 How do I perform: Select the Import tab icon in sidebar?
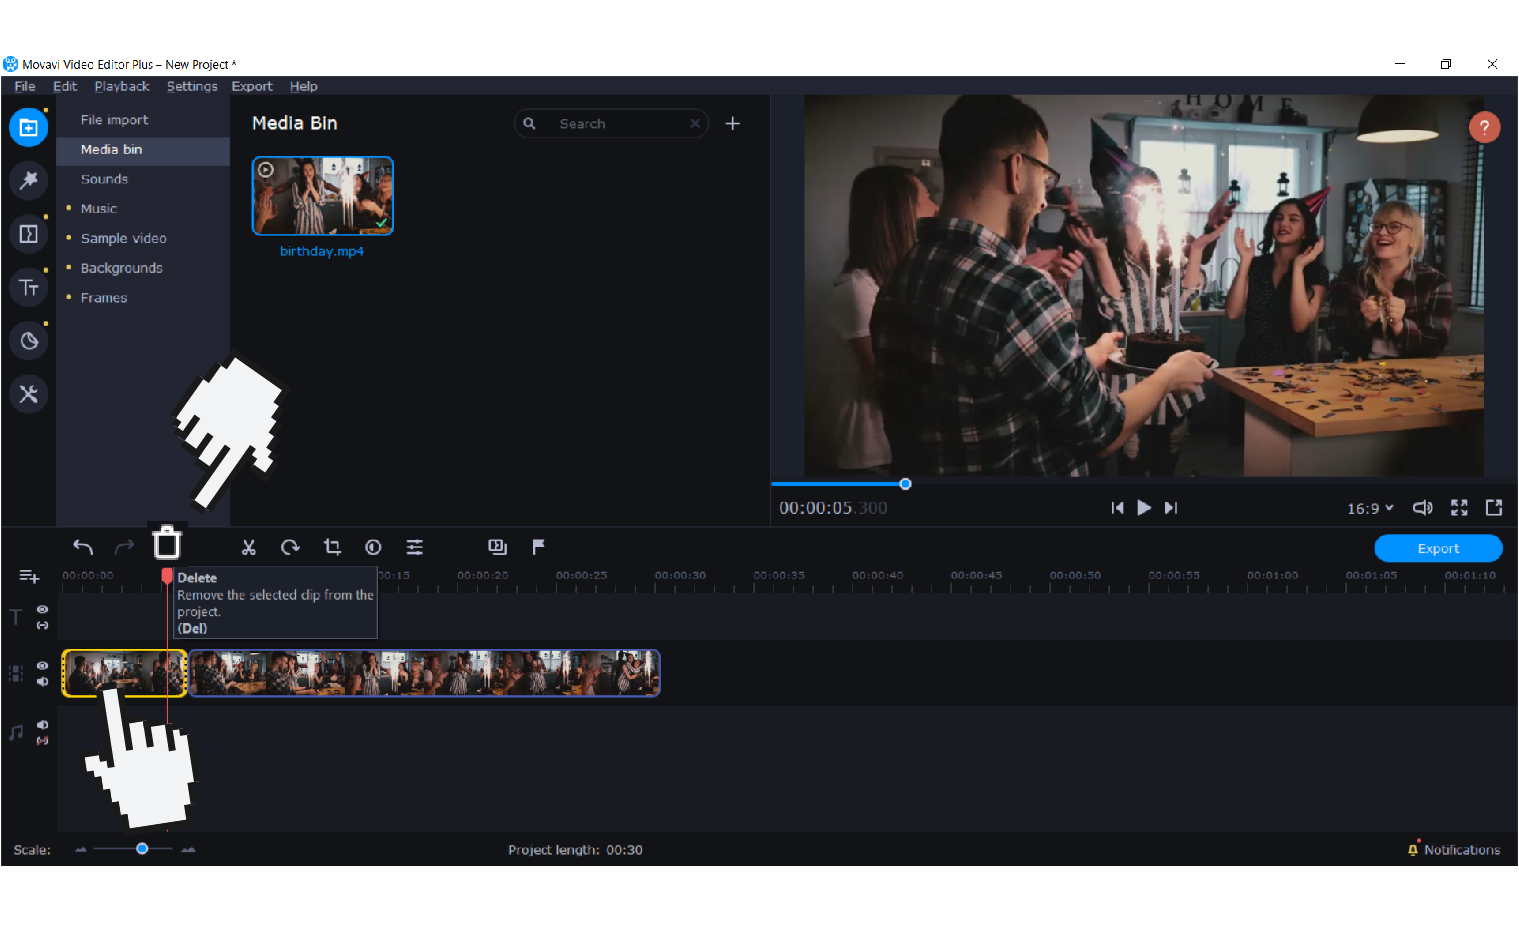click(28, 128)
